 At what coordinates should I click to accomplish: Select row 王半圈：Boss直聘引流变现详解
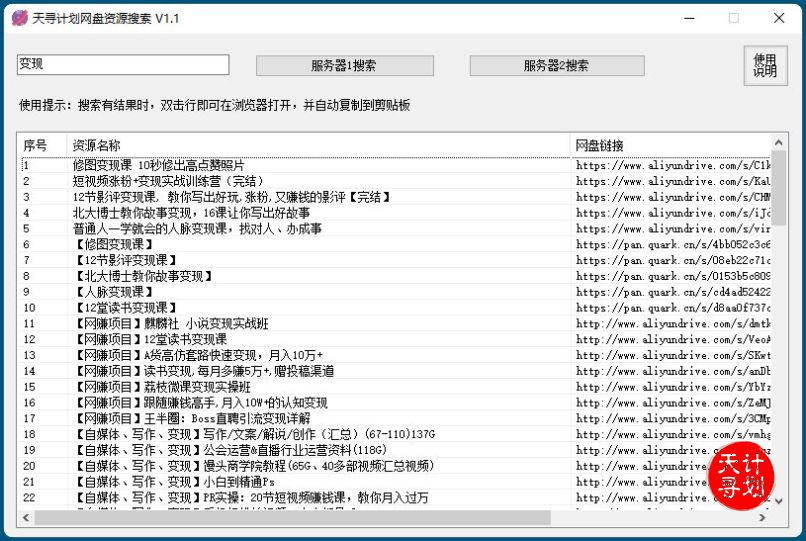coord(396,419)
